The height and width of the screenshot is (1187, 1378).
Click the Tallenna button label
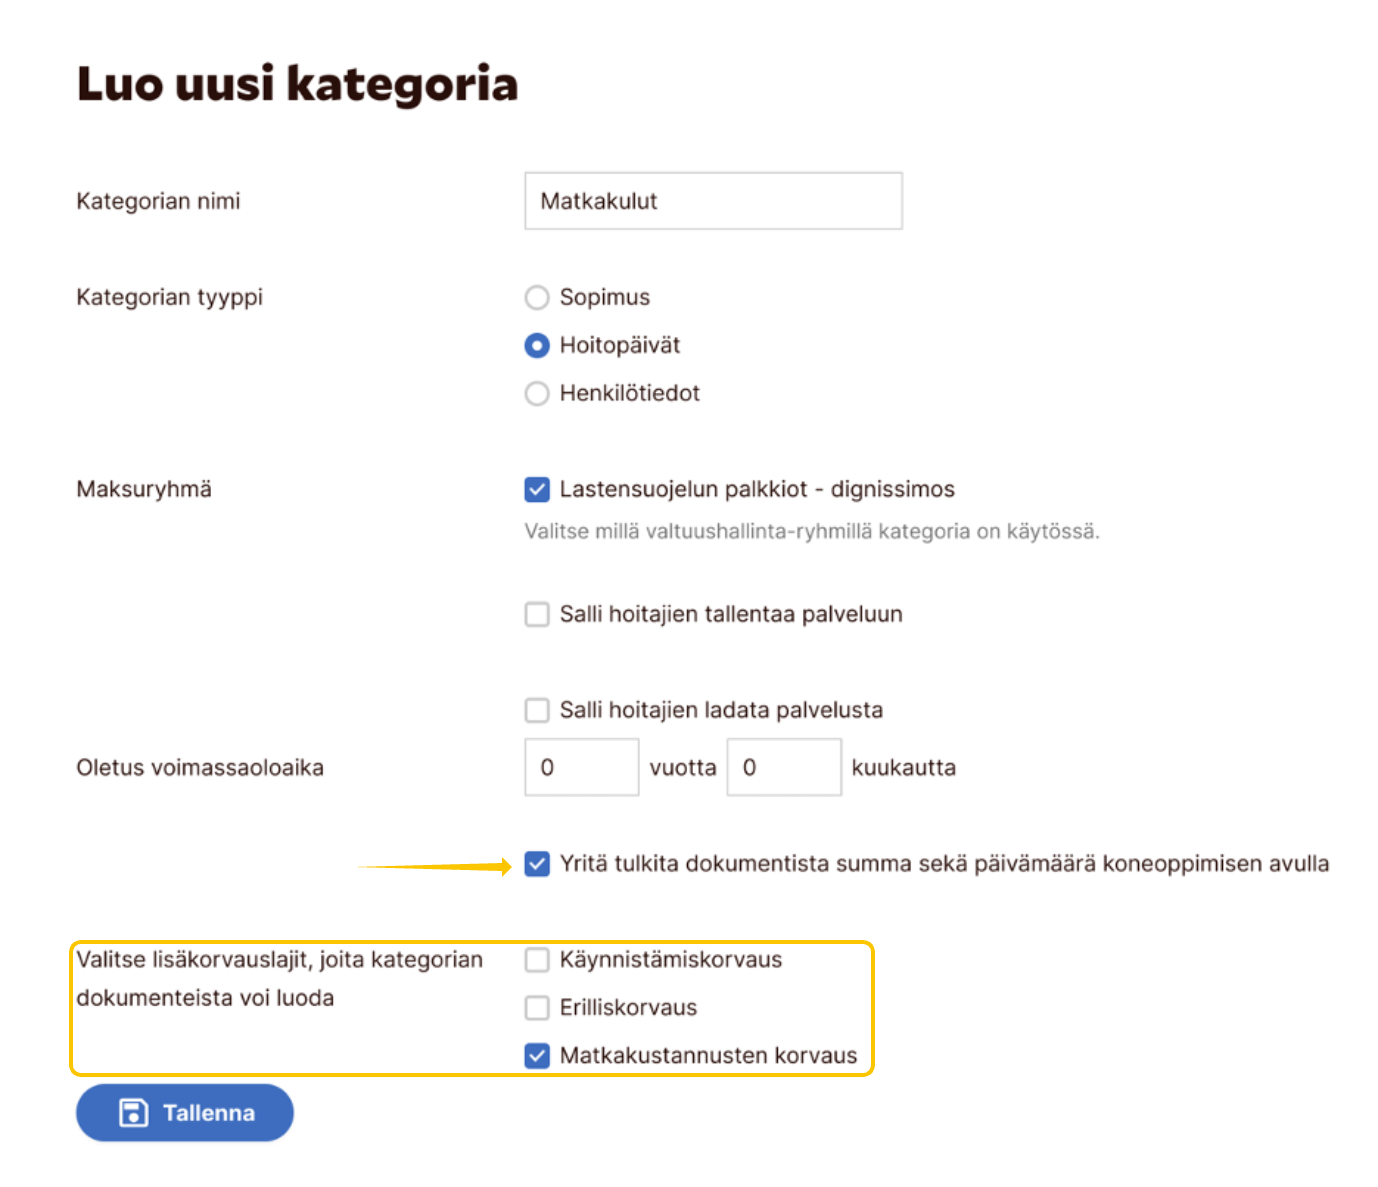point(208,1113)
